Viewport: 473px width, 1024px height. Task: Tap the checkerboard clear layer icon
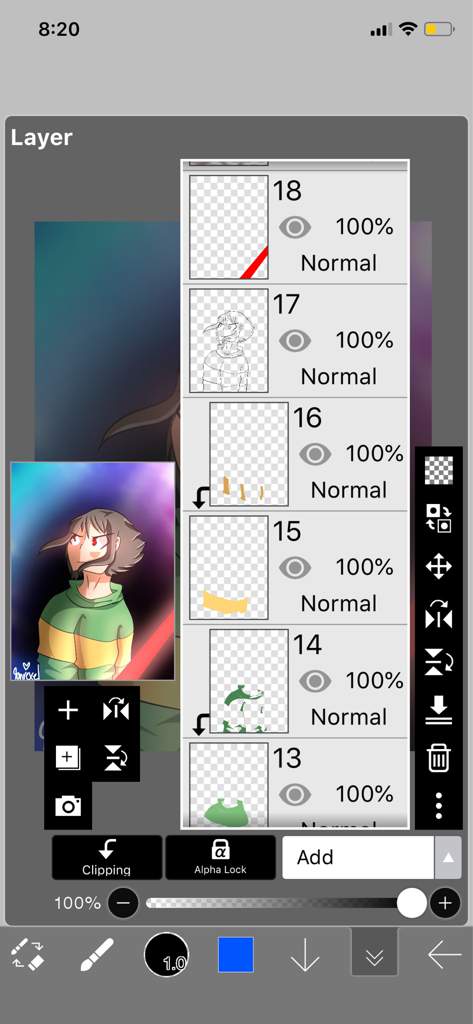click(x=438, y=470)
